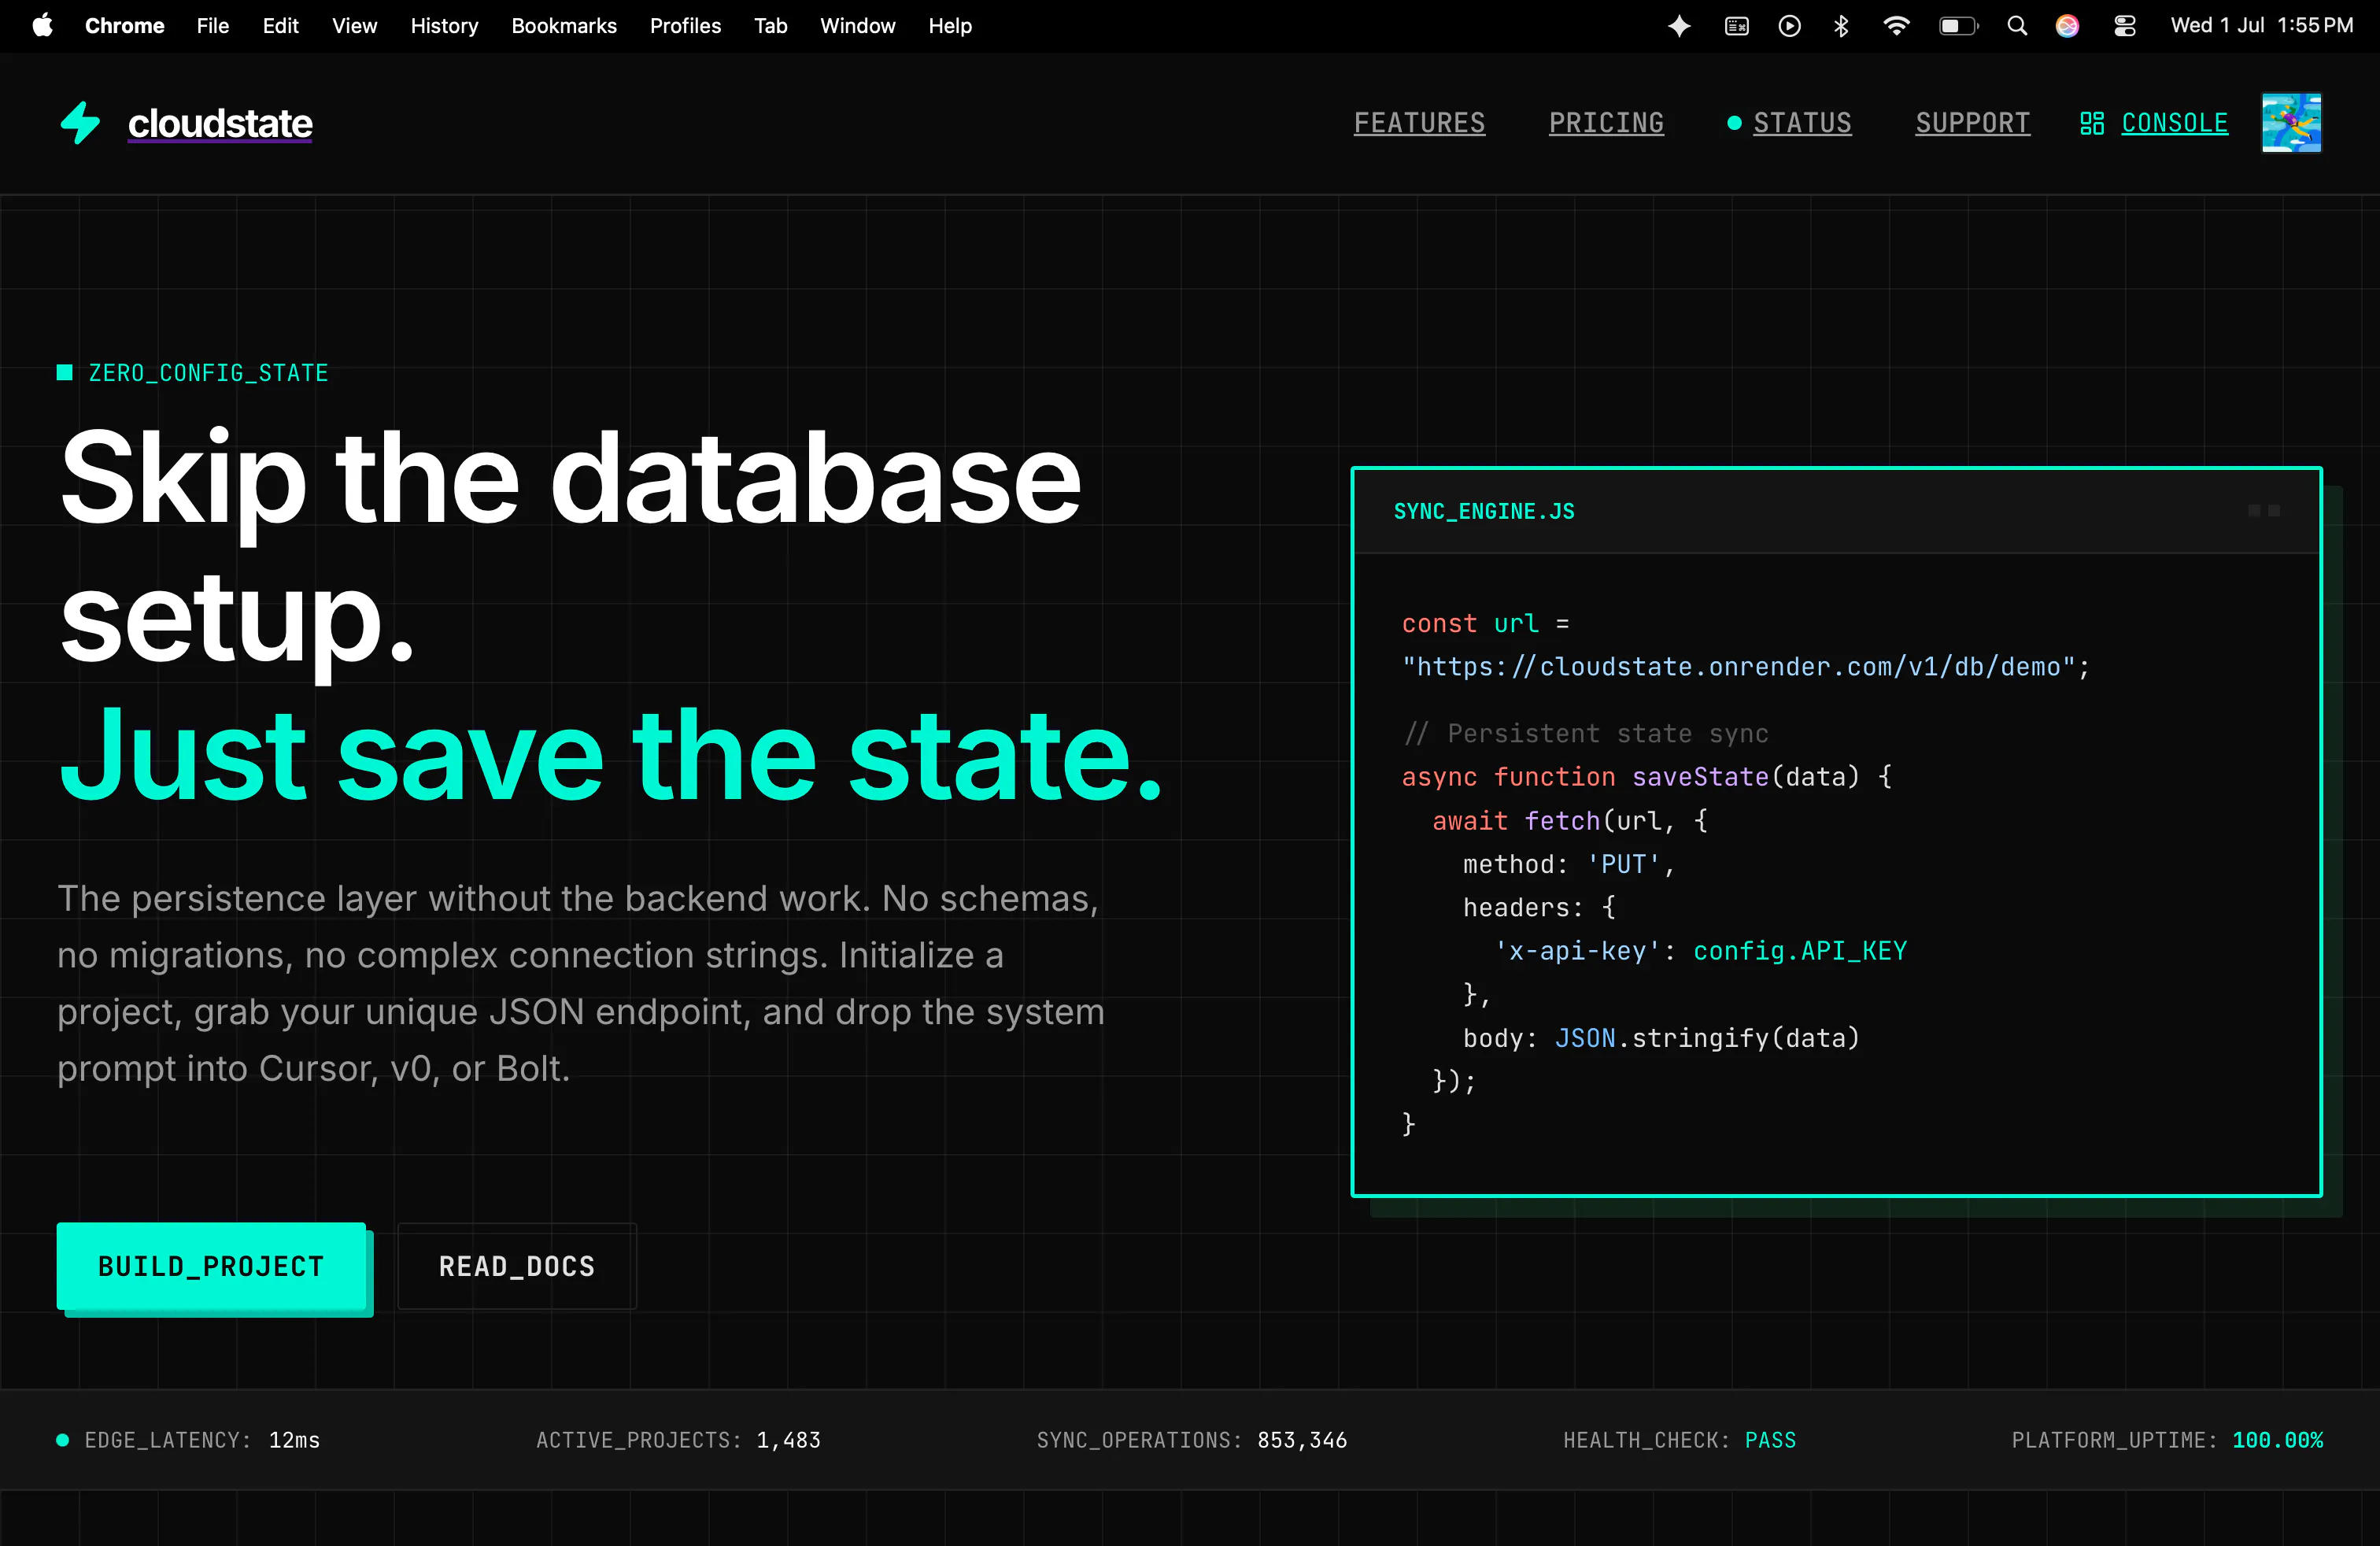The image size is (2380, 1546).
Task: Open the Chrome application menu
Action: pos(124,26)
